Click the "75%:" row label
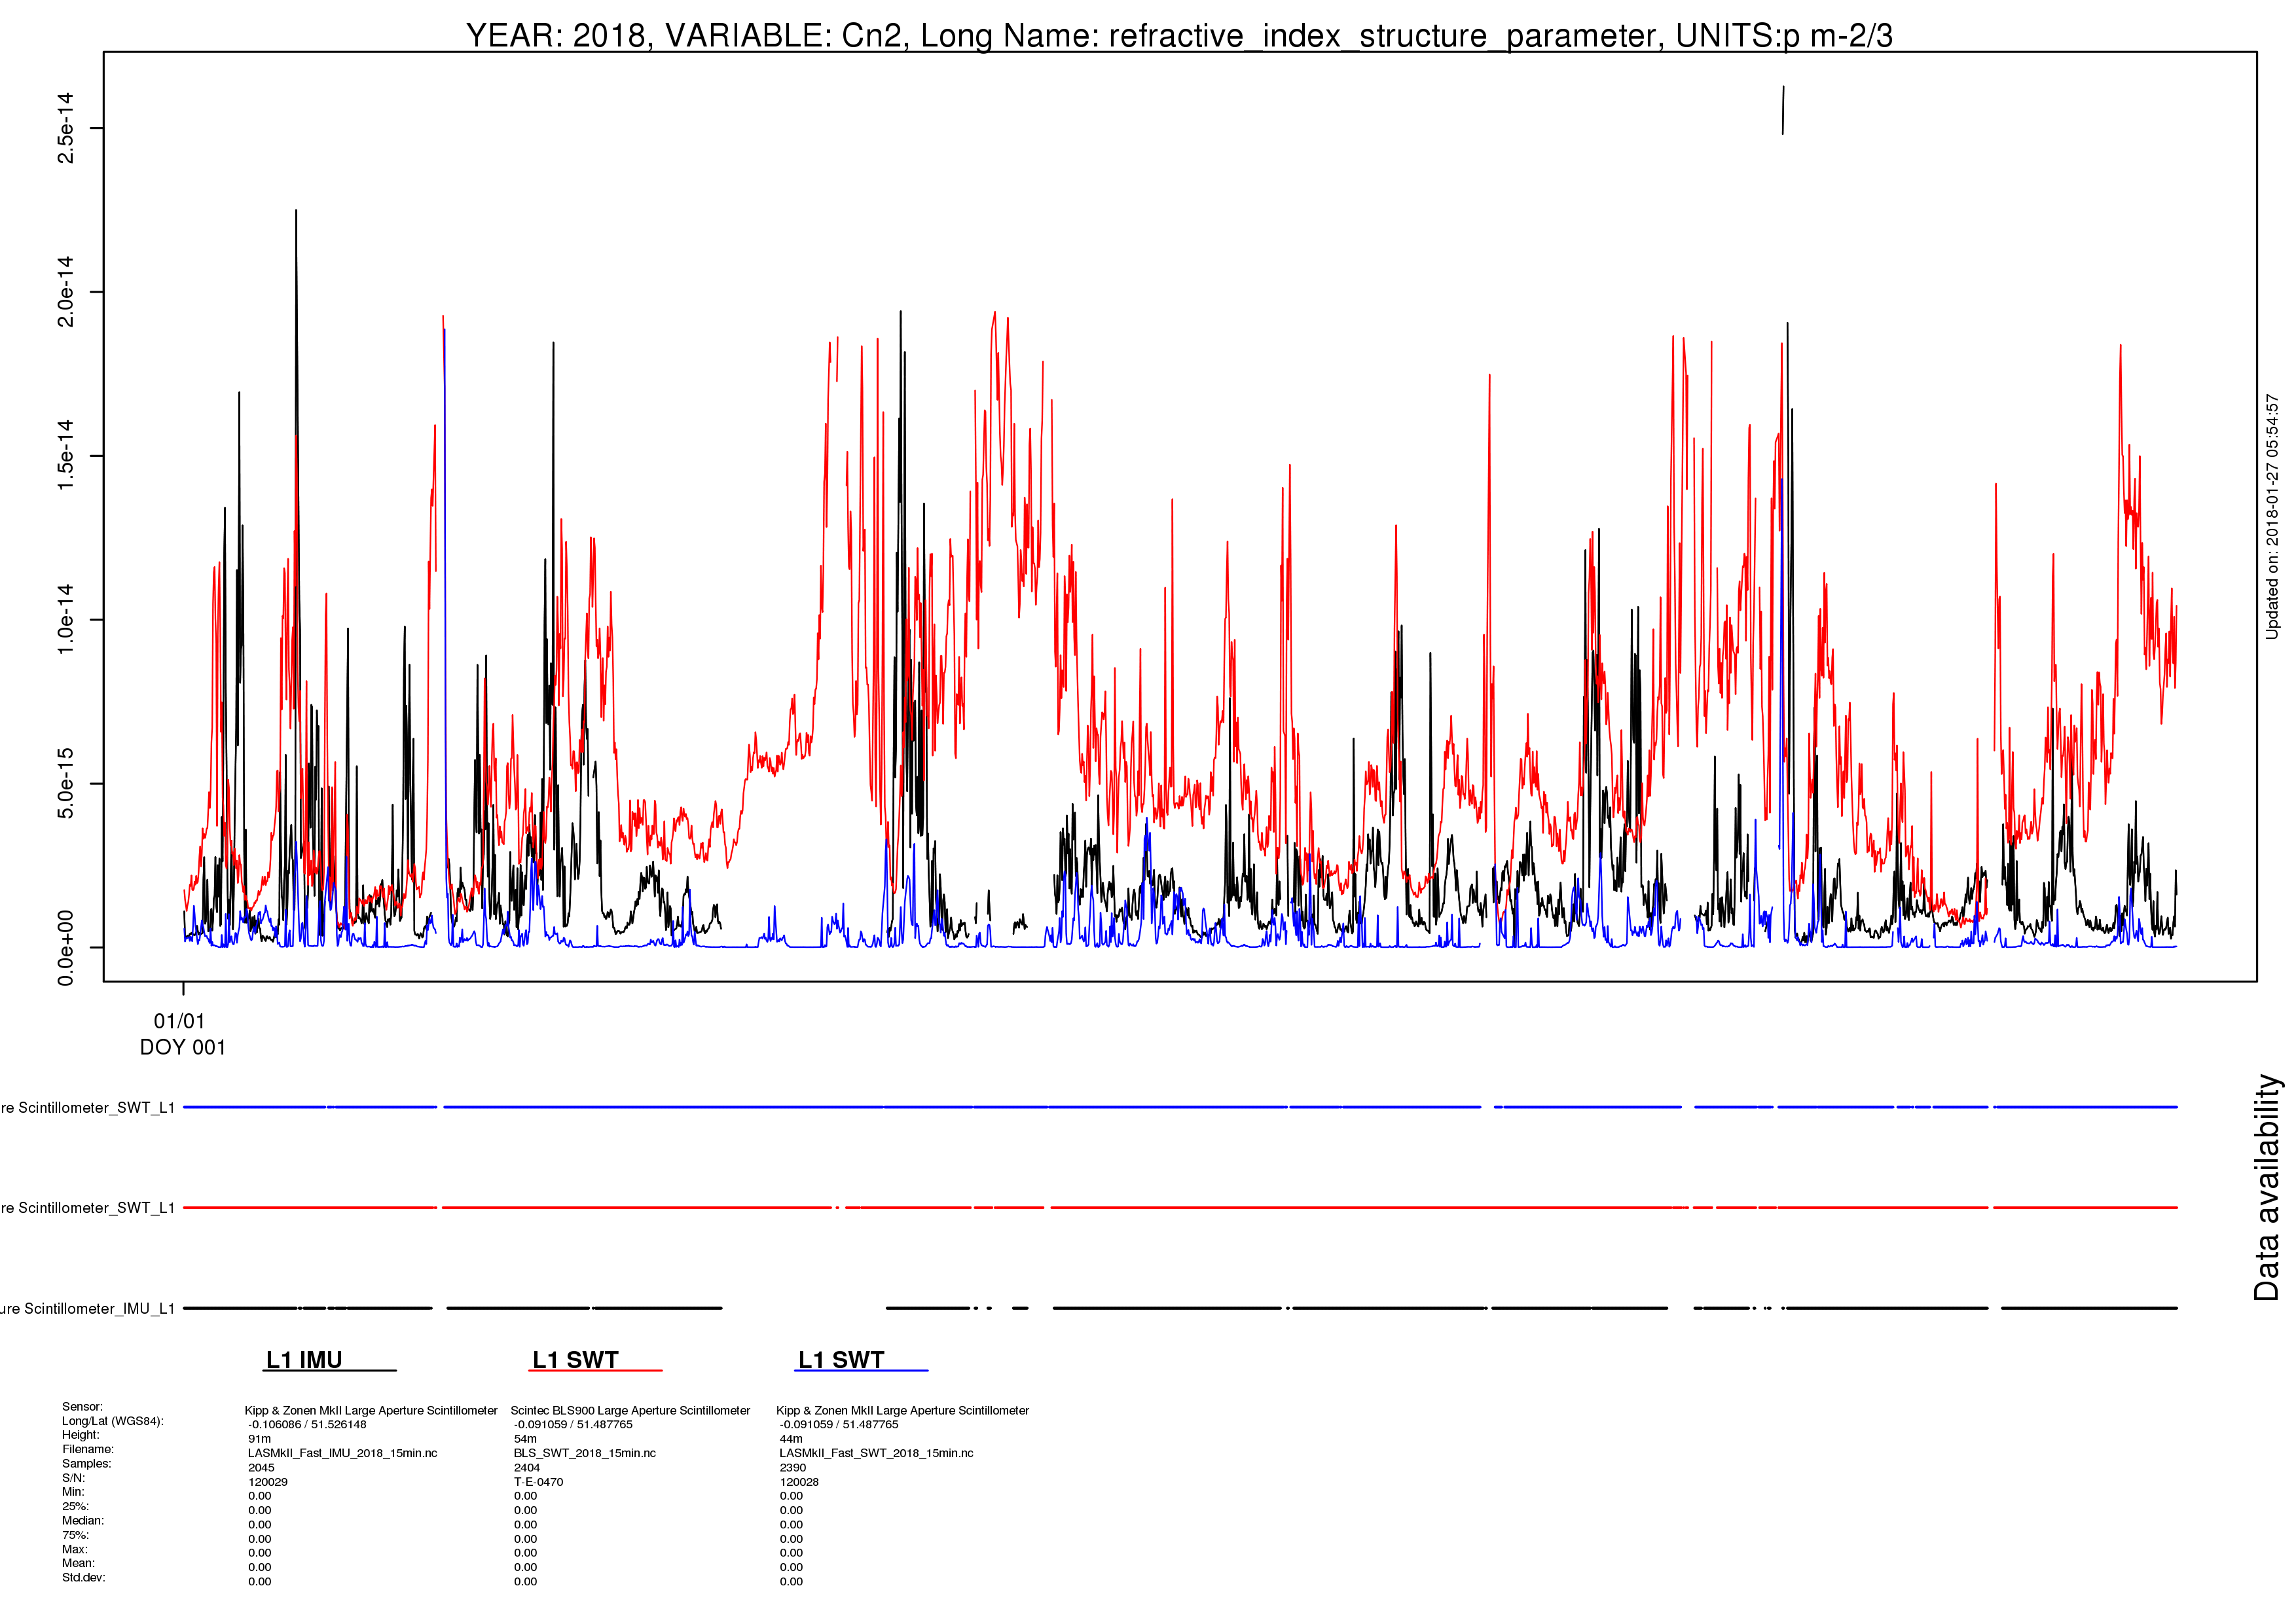The width and height of the screenshot is (2296, 1624). 76,1535
